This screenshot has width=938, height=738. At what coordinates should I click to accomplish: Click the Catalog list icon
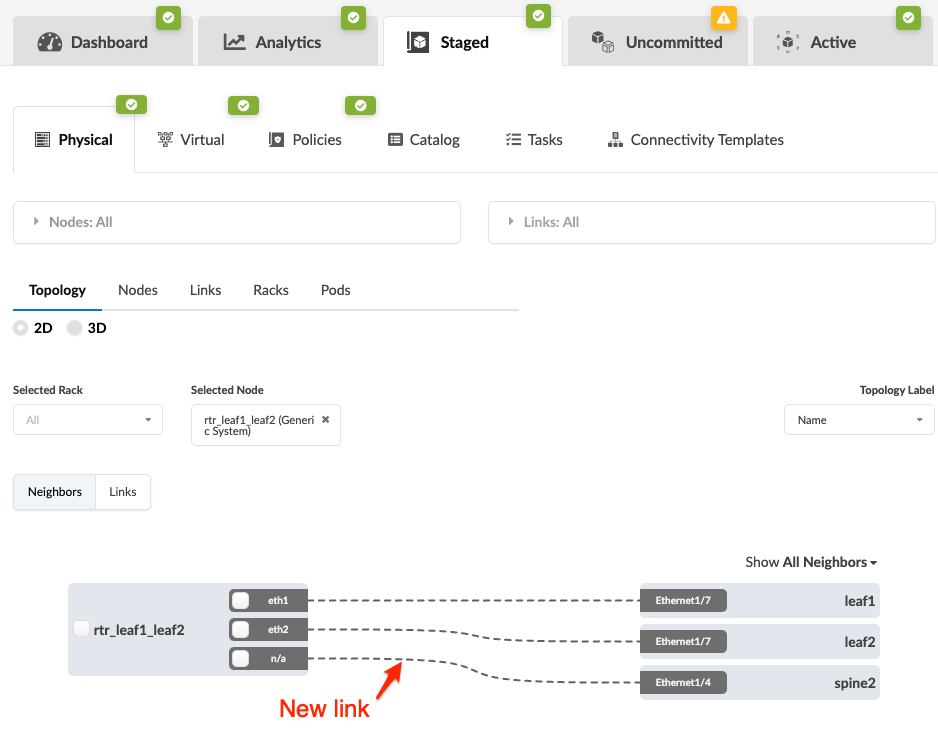(x=395, y=140)
